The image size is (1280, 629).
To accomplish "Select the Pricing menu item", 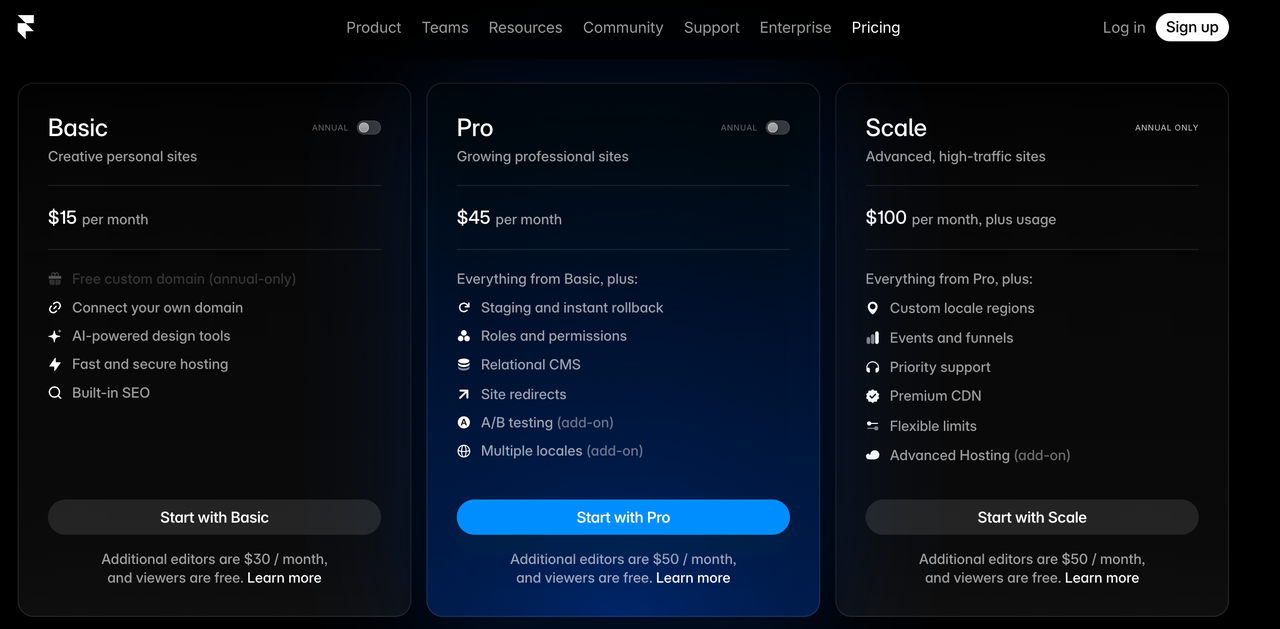I will click(875, 27).
